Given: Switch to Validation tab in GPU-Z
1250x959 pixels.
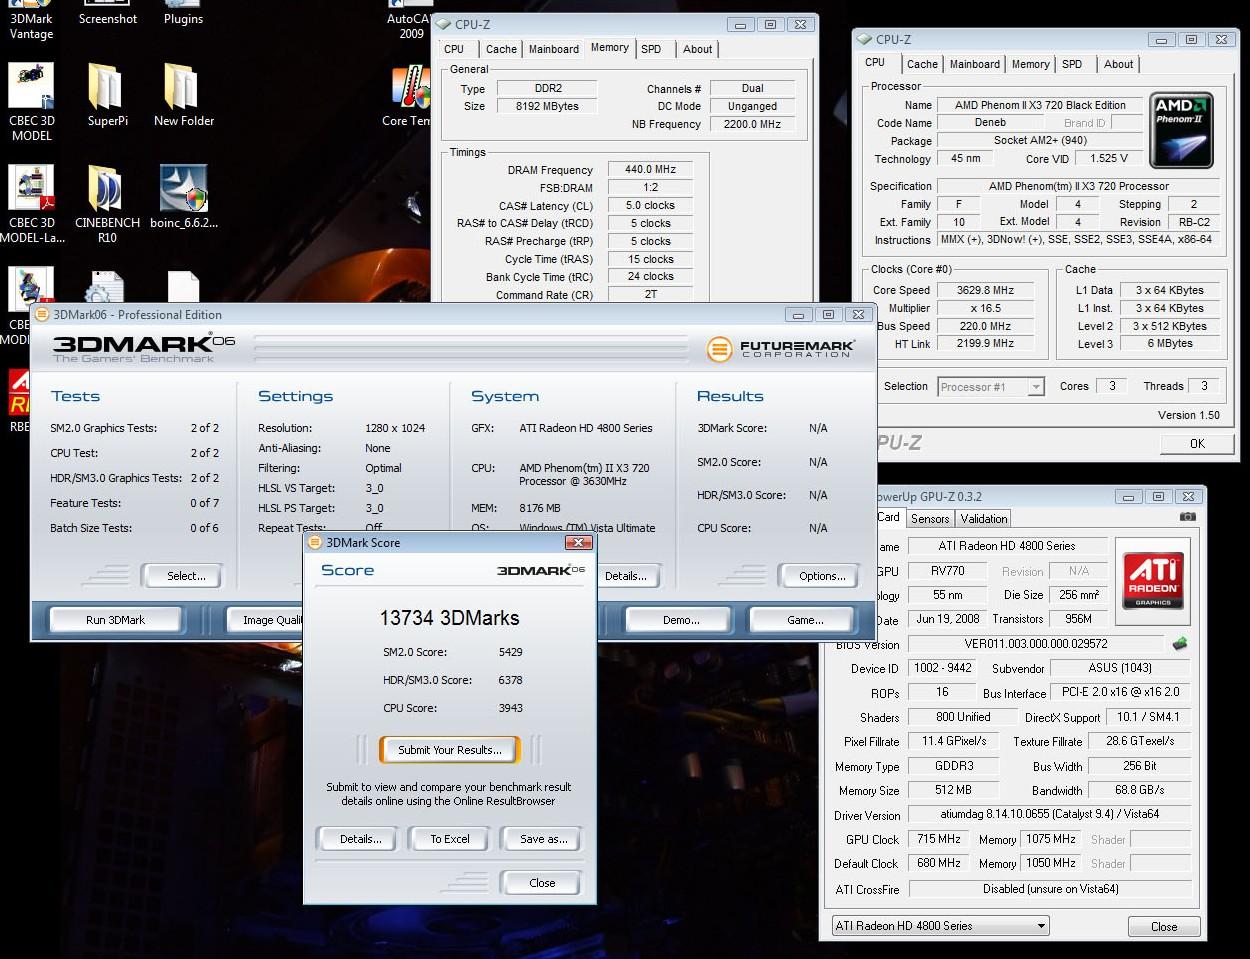Looking at the screenshot, I should coord(984,519).
